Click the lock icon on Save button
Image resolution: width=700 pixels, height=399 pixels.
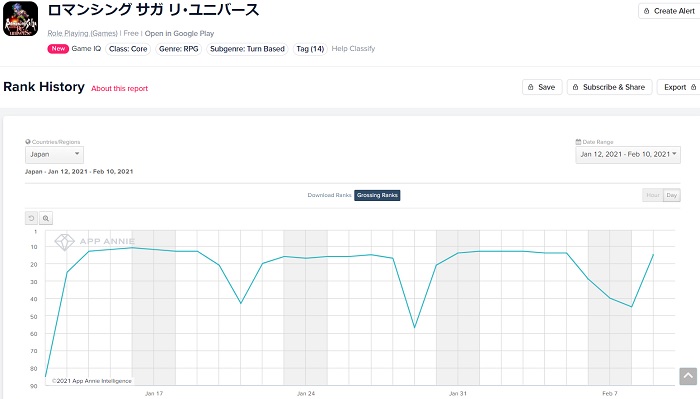530,87
